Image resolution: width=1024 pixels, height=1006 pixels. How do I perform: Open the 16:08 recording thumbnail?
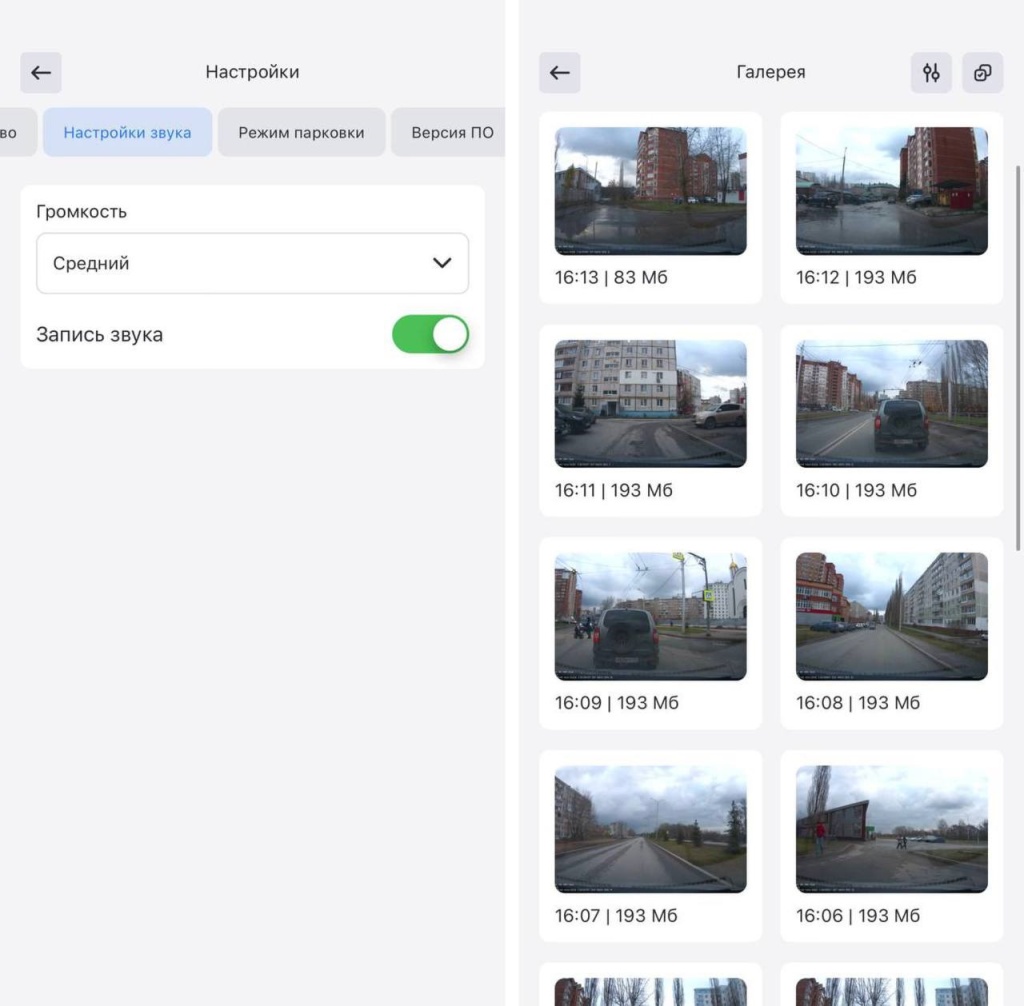click(x=891, y=616)
